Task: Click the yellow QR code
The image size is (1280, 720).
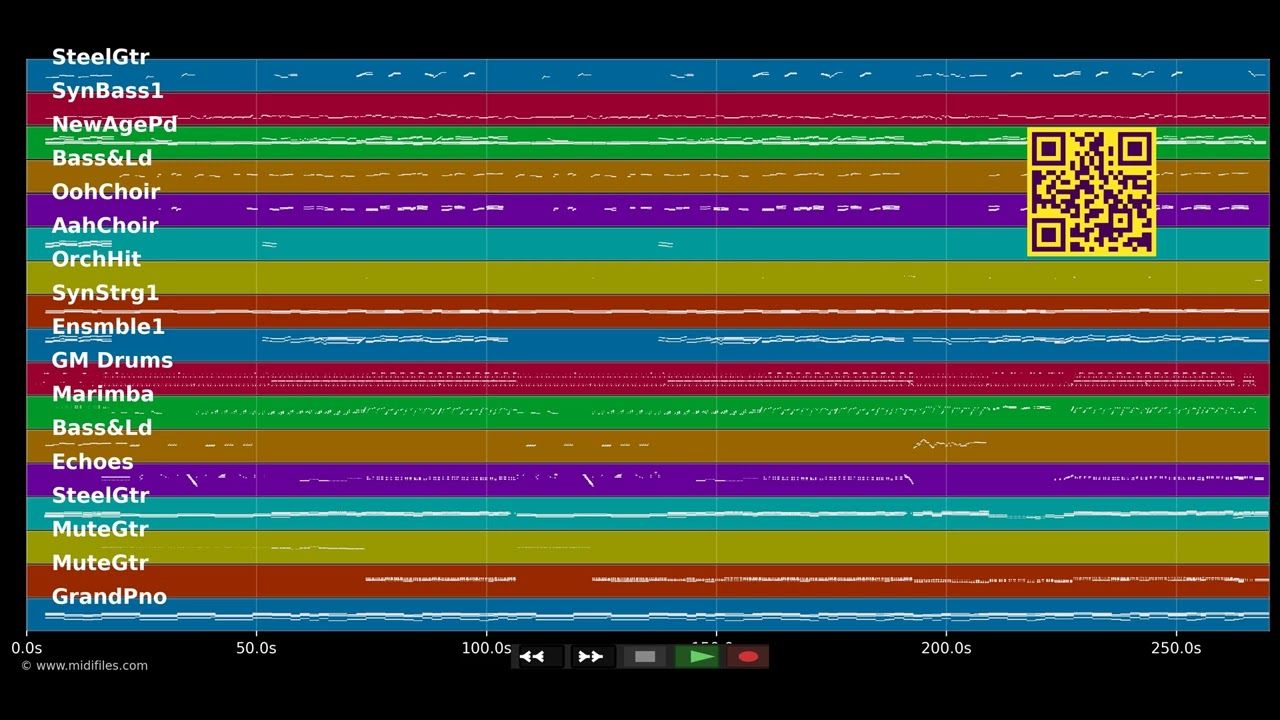Action: tap(1091, 192)
